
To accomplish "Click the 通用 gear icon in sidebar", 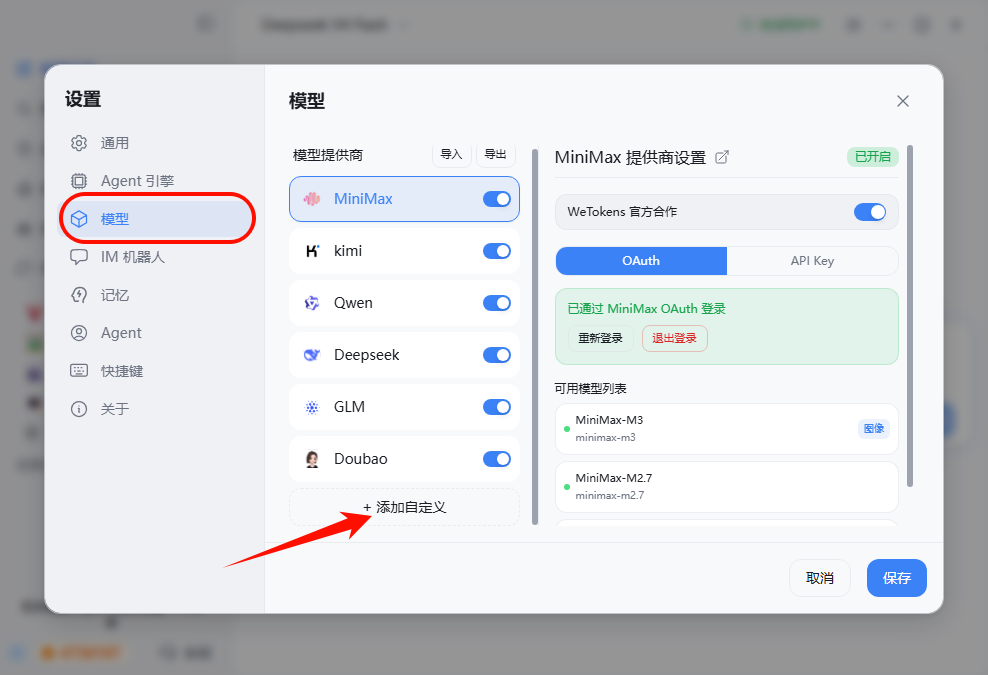I will 79,143.
